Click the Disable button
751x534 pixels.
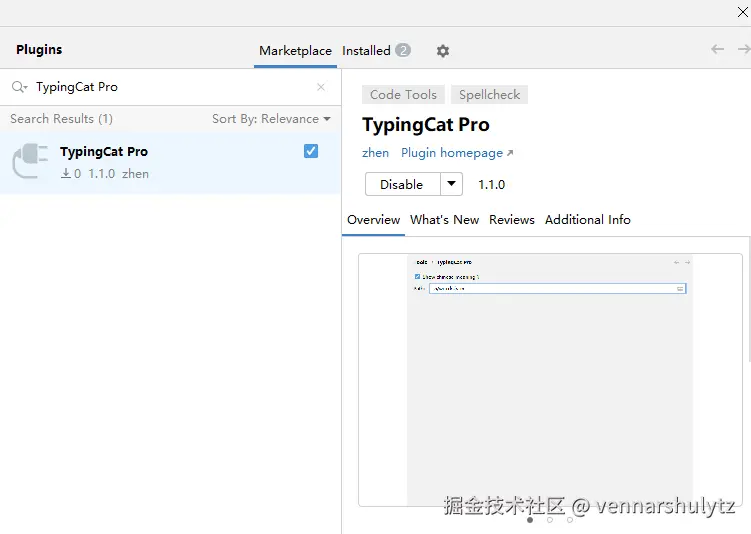tap(402, 184)
